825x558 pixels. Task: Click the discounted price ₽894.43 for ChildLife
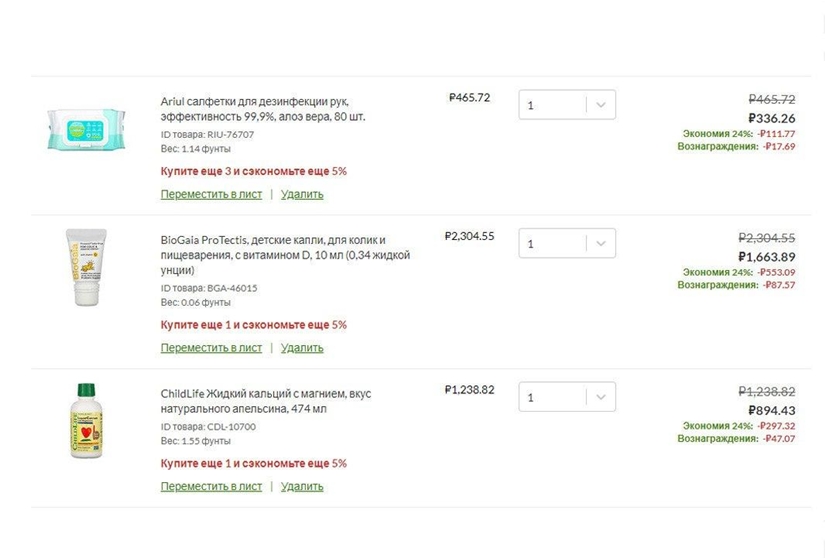[771, 410]
